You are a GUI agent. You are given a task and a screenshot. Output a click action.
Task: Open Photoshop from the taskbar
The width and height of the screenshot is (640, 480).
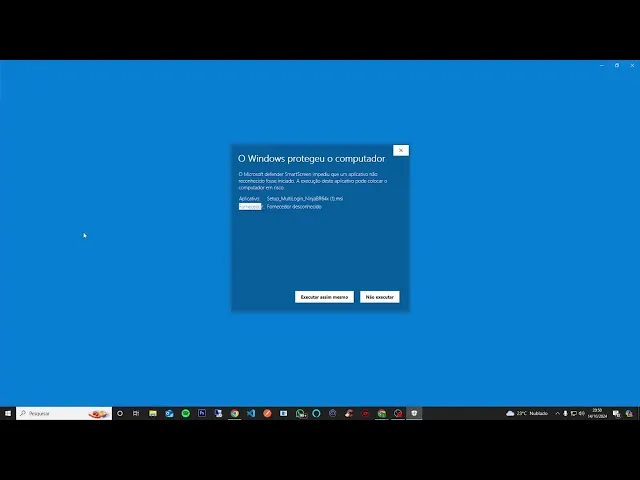(x=202, y=413)
